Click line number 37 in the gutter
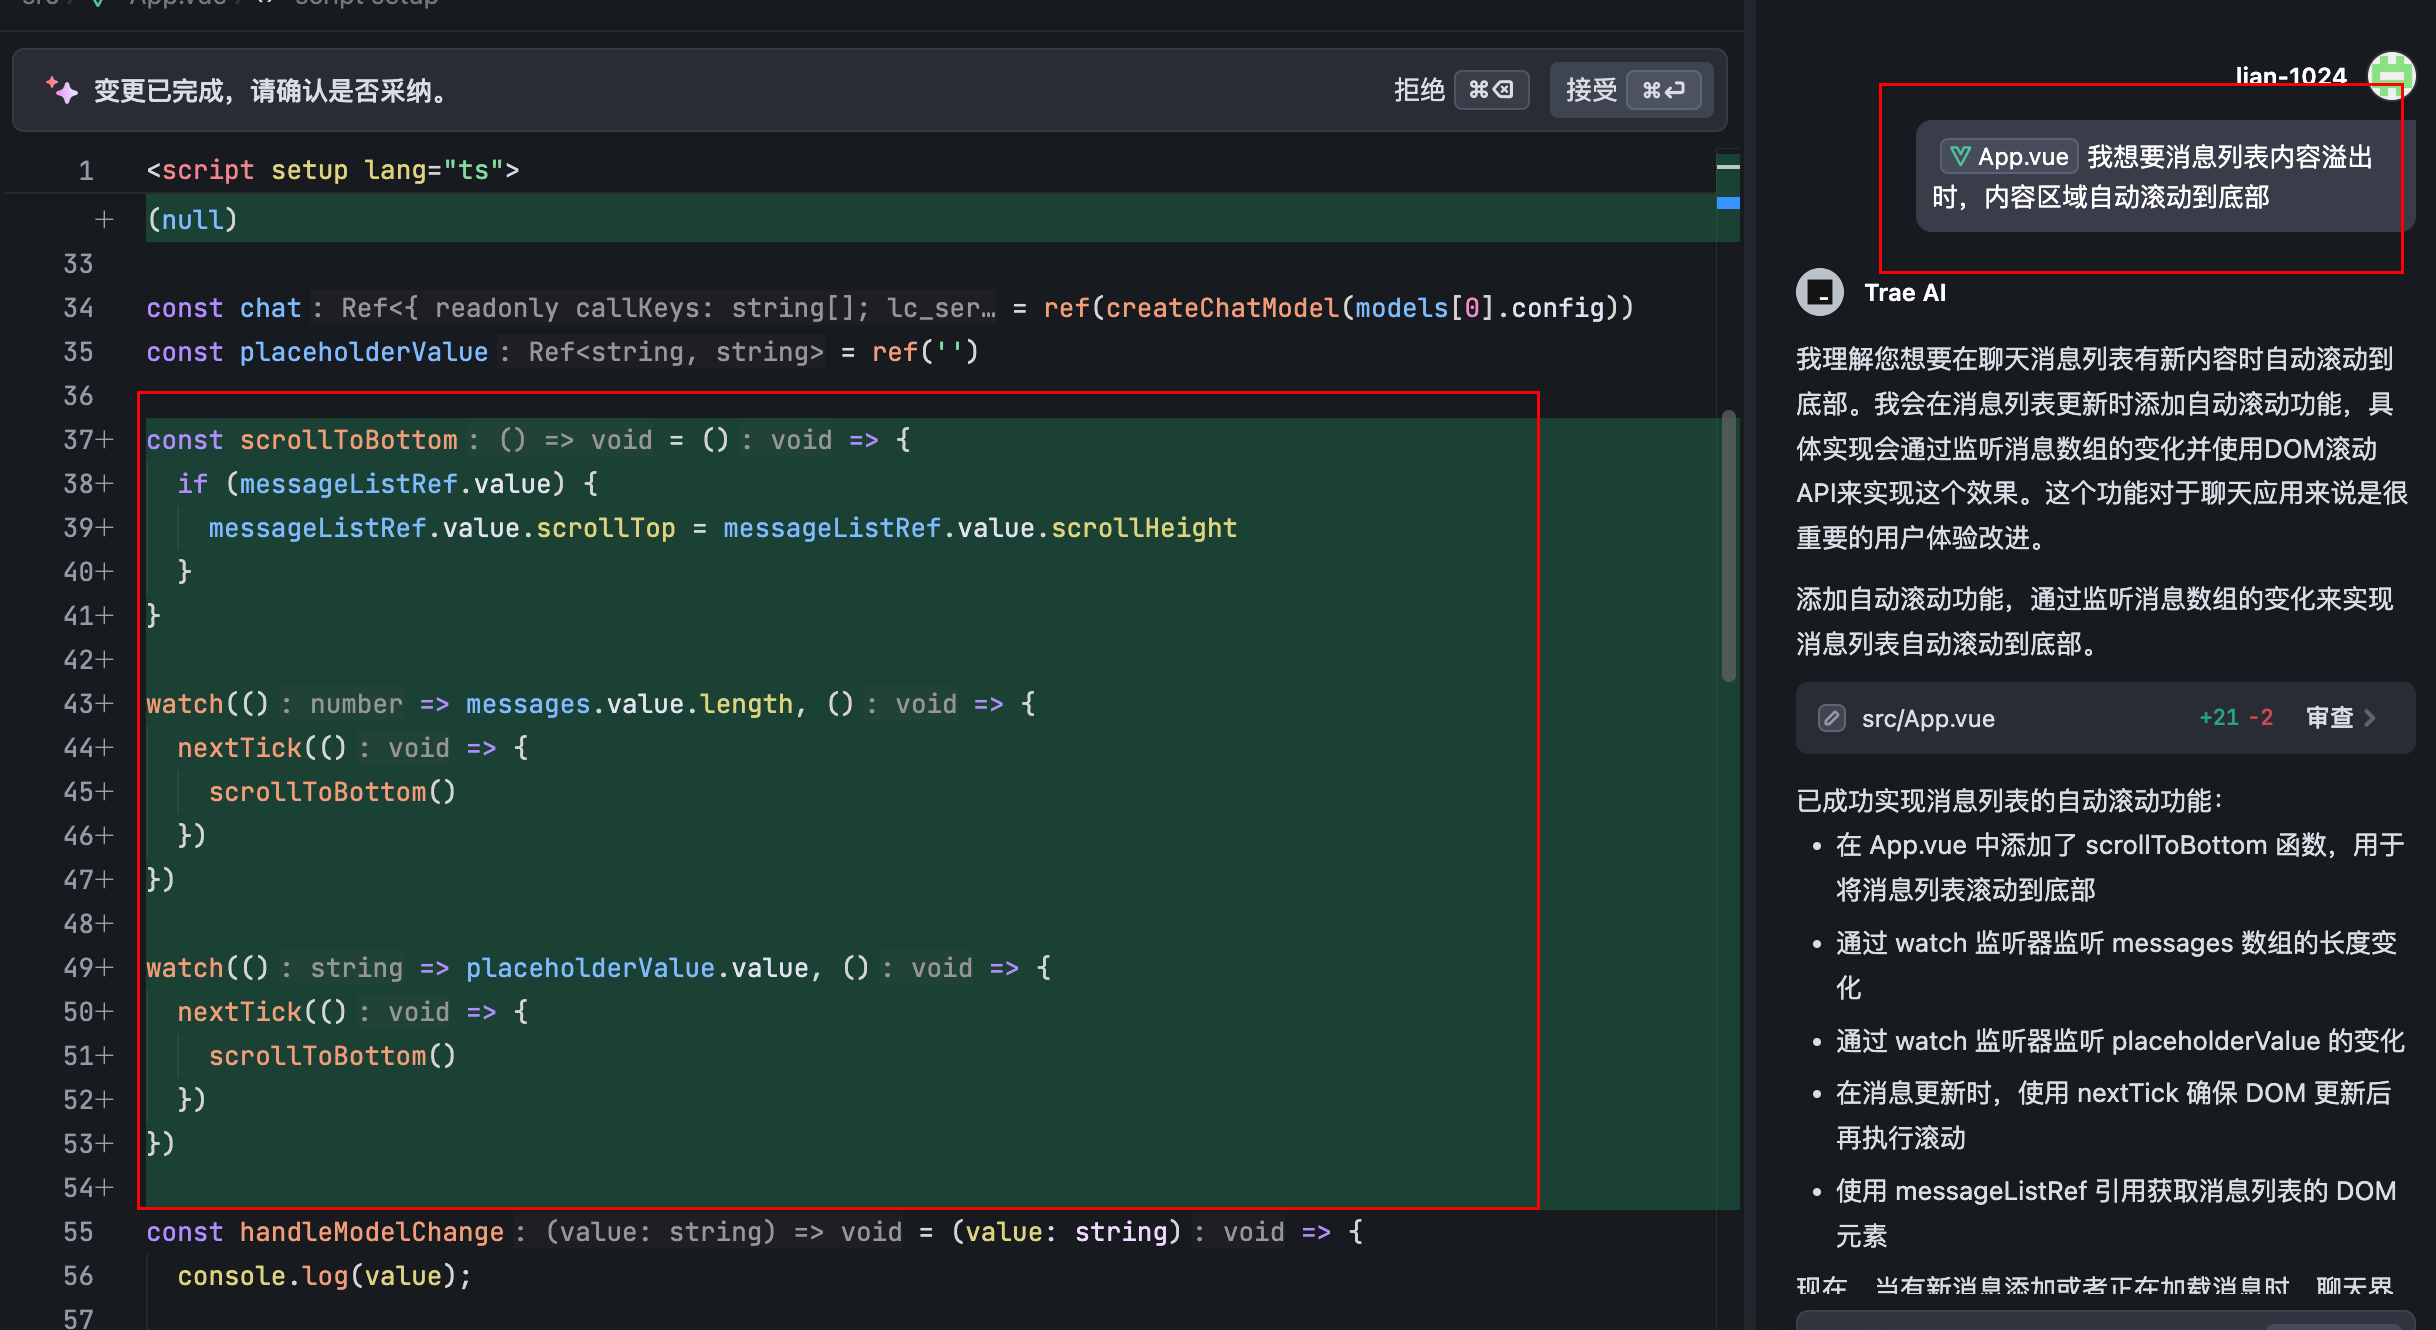 pos(78,440)
